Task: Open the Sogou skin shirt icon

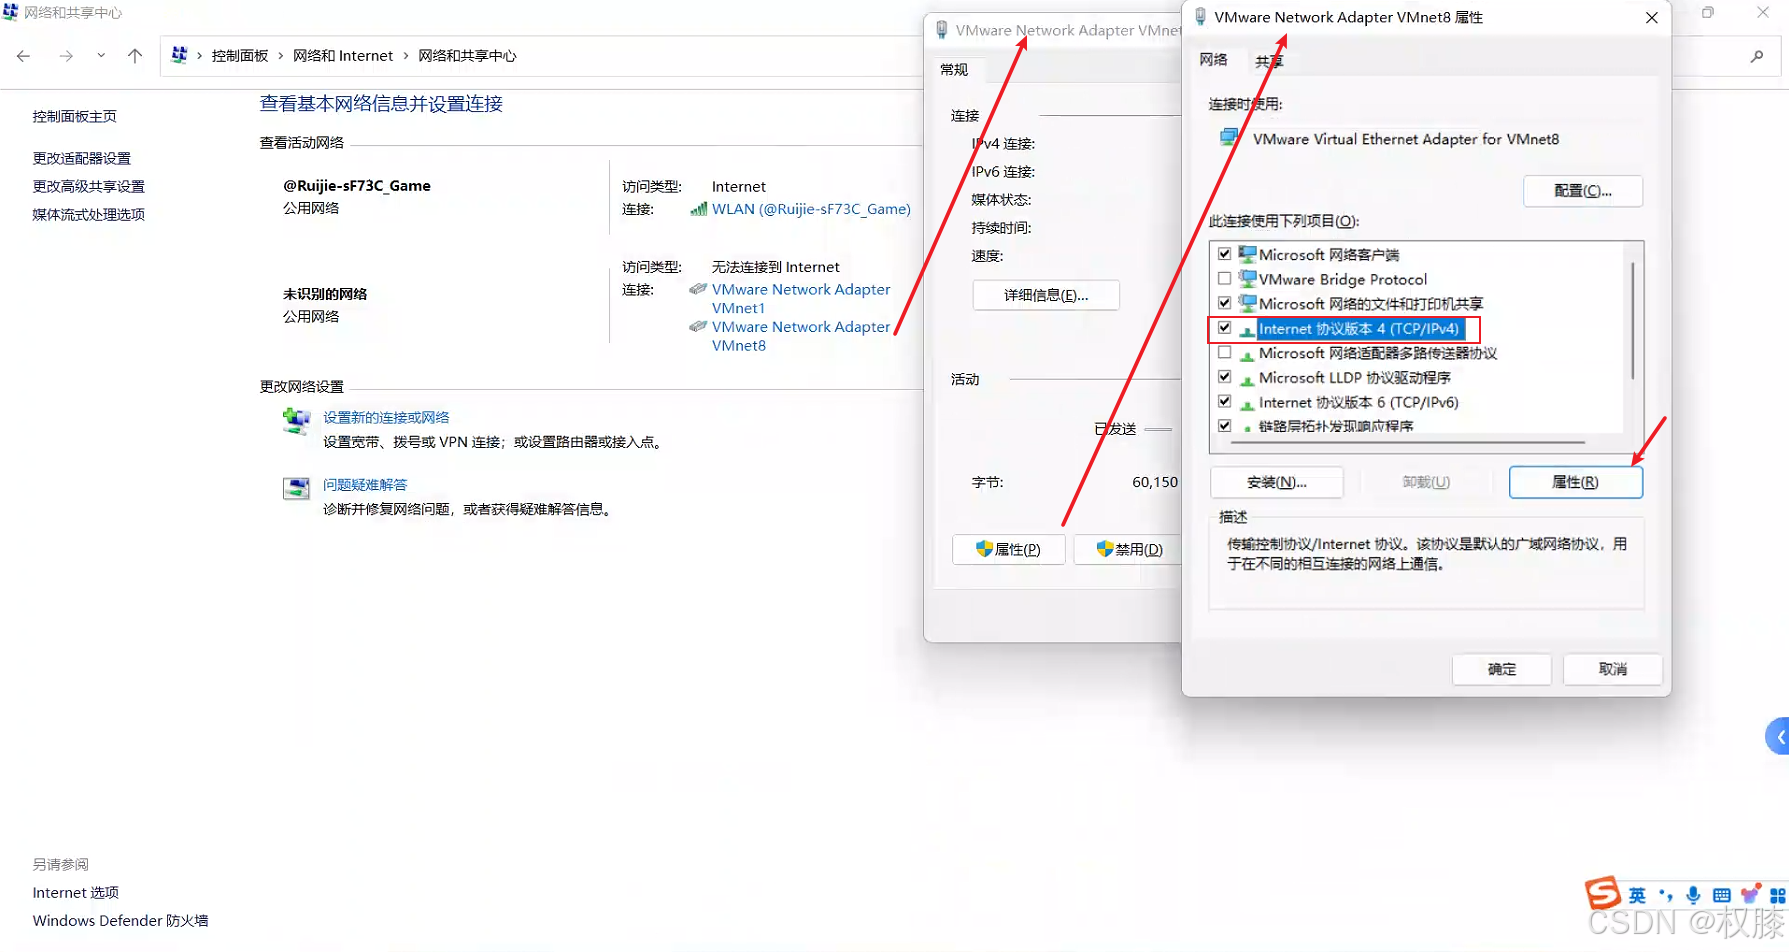Action: pyautogui.click(x=1750, y=895)
